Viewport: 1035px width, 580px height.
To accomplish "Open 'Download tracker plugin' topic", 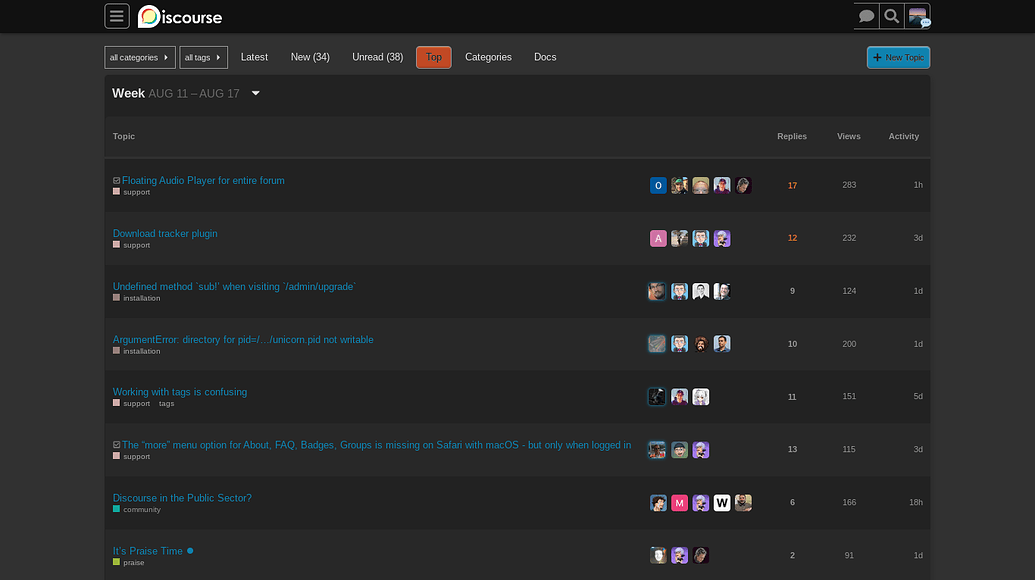I will click(x=165, y=234).
